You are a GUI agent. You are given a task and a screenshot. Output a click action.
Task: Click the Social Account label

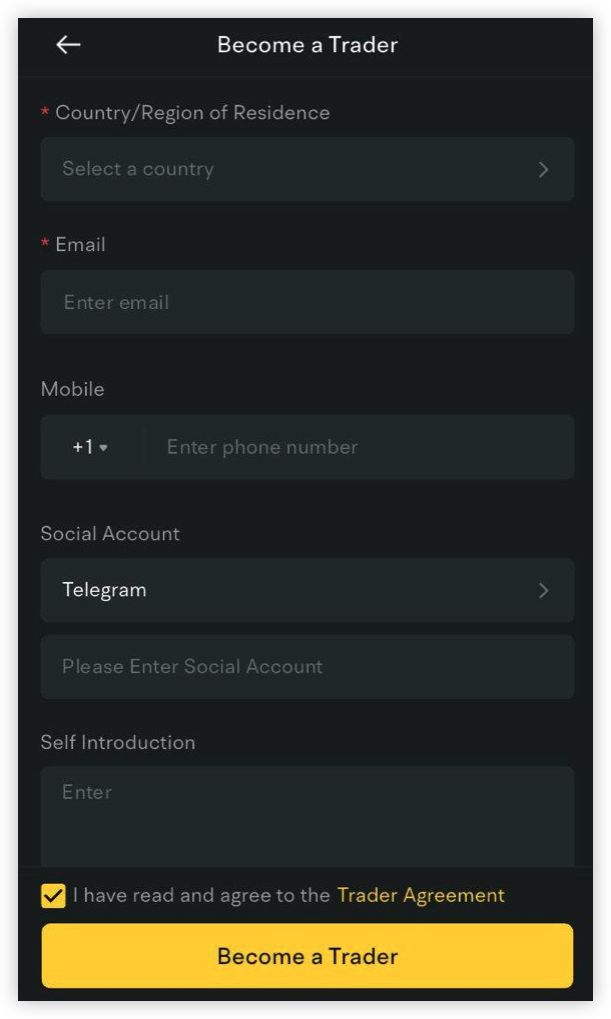110,534
